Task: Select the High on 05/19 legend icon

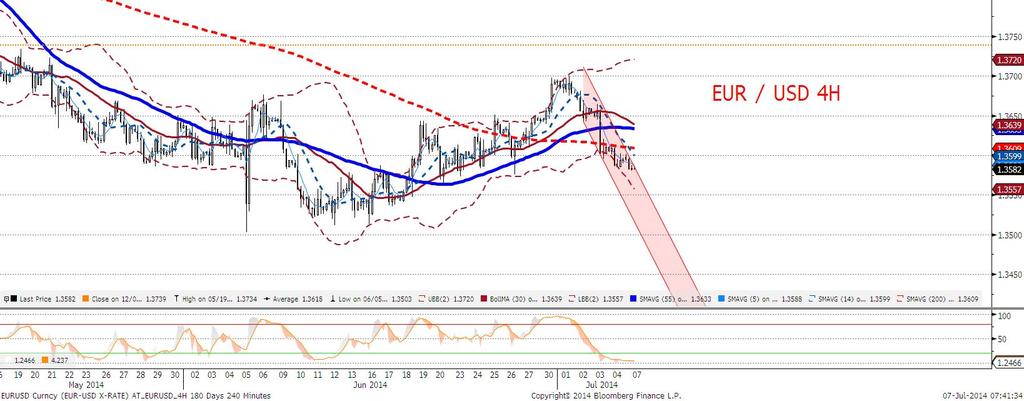Action: pos(176,298)
